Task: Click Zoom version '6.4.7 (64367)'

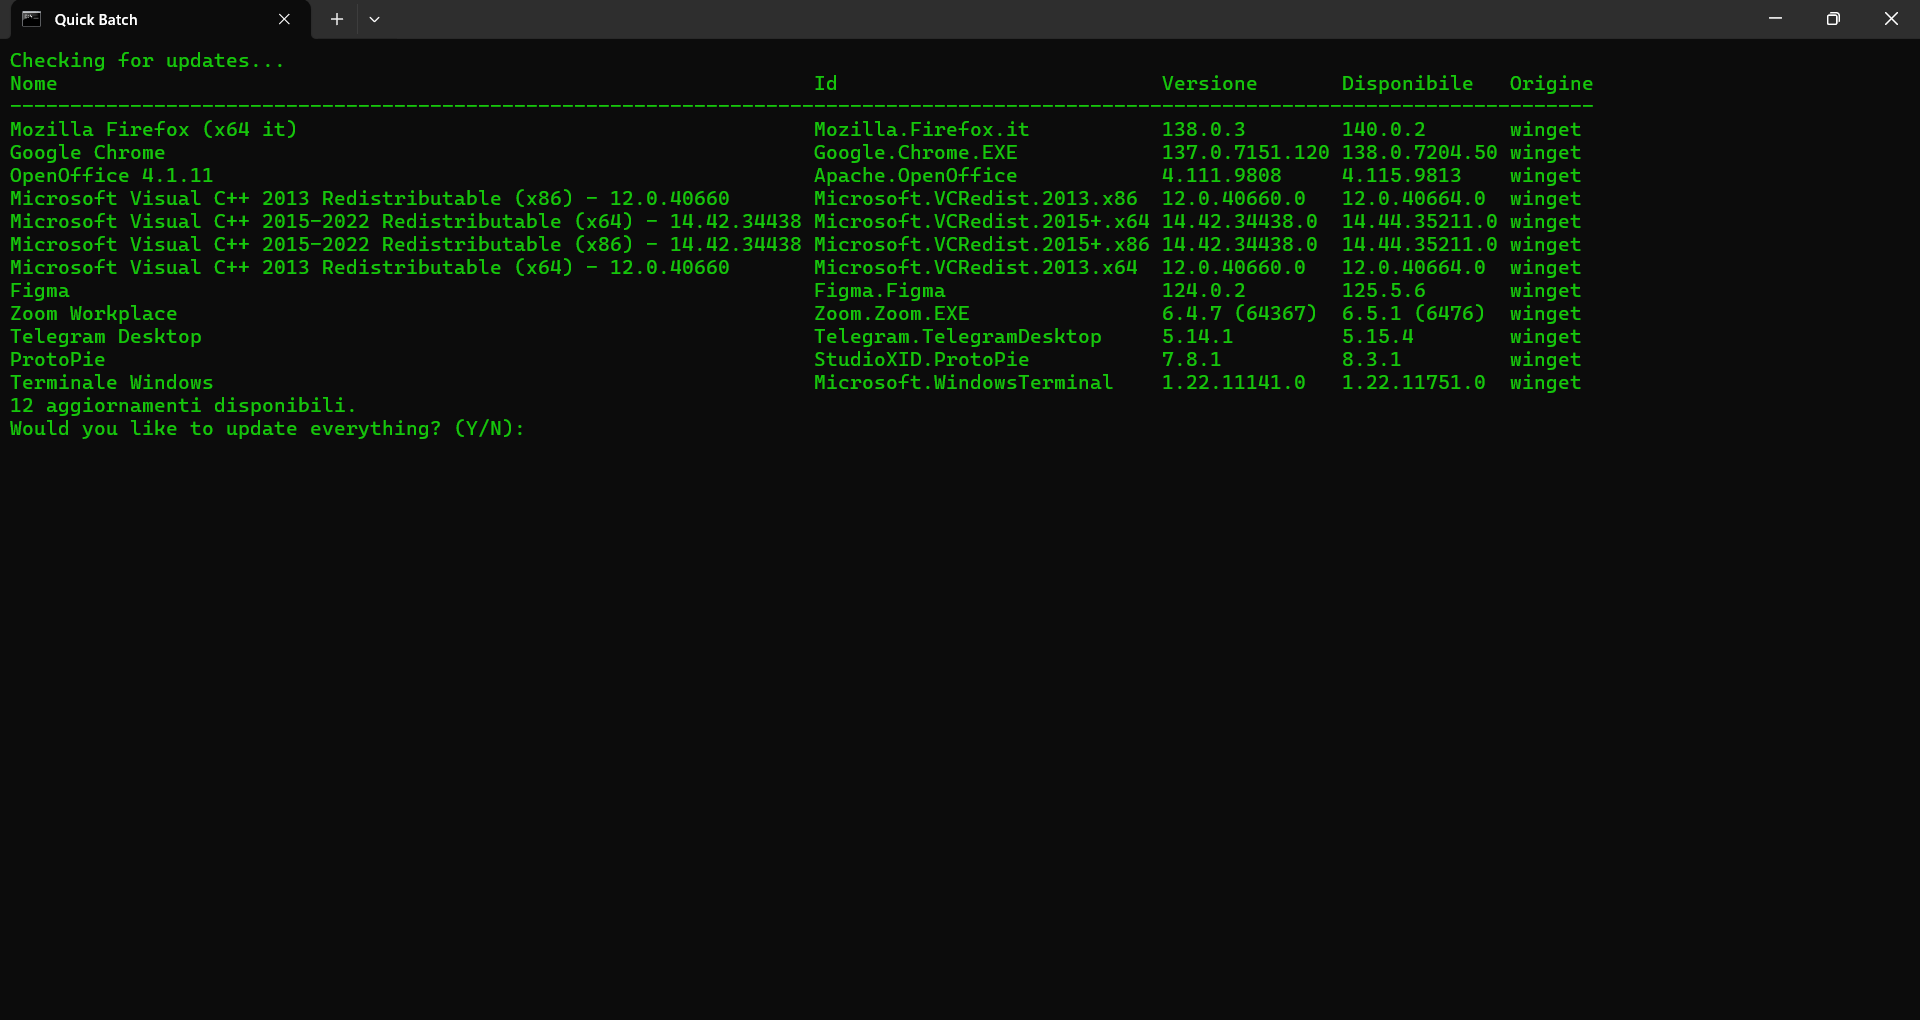Action: point(1240,314)
